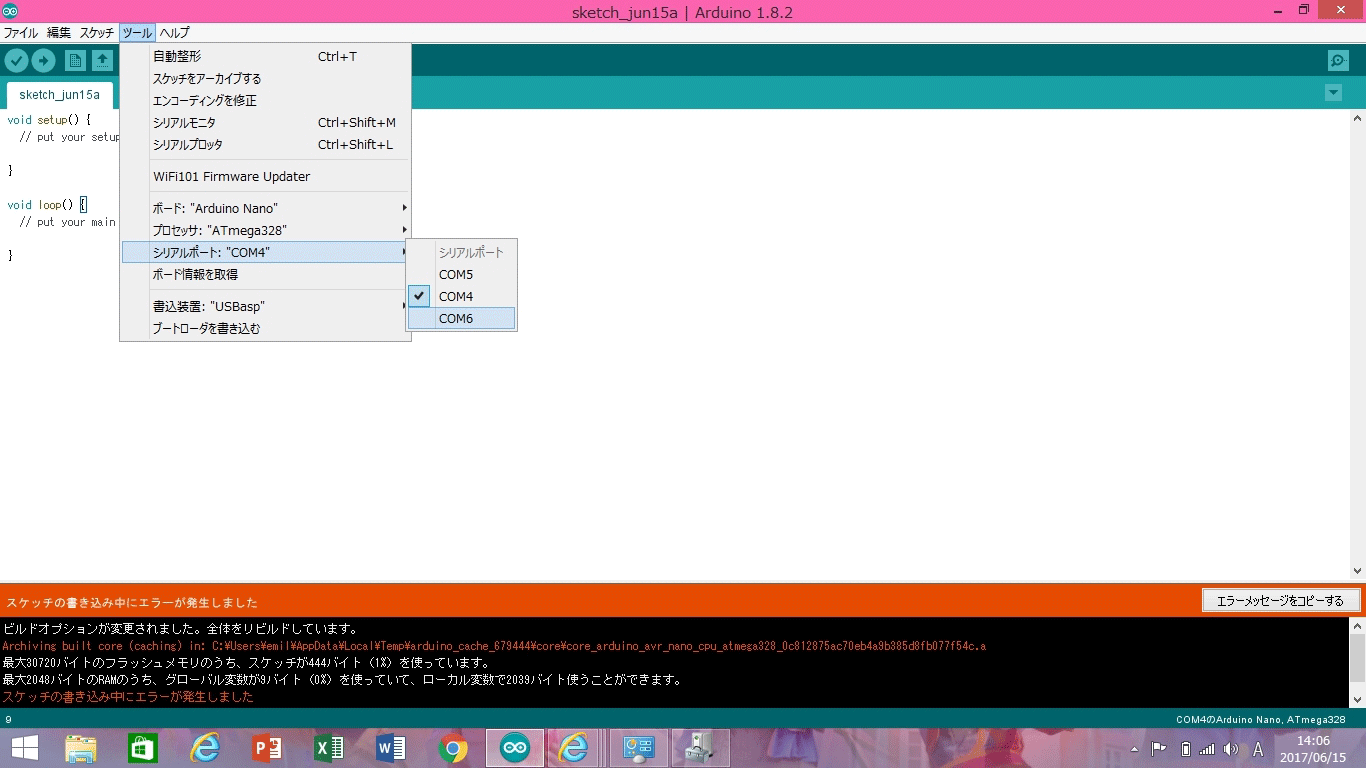The width and height of the screenshot is (1366, 768).
Task: Open シリアルモニタ from the menu
Action: (x=265, y=123)
